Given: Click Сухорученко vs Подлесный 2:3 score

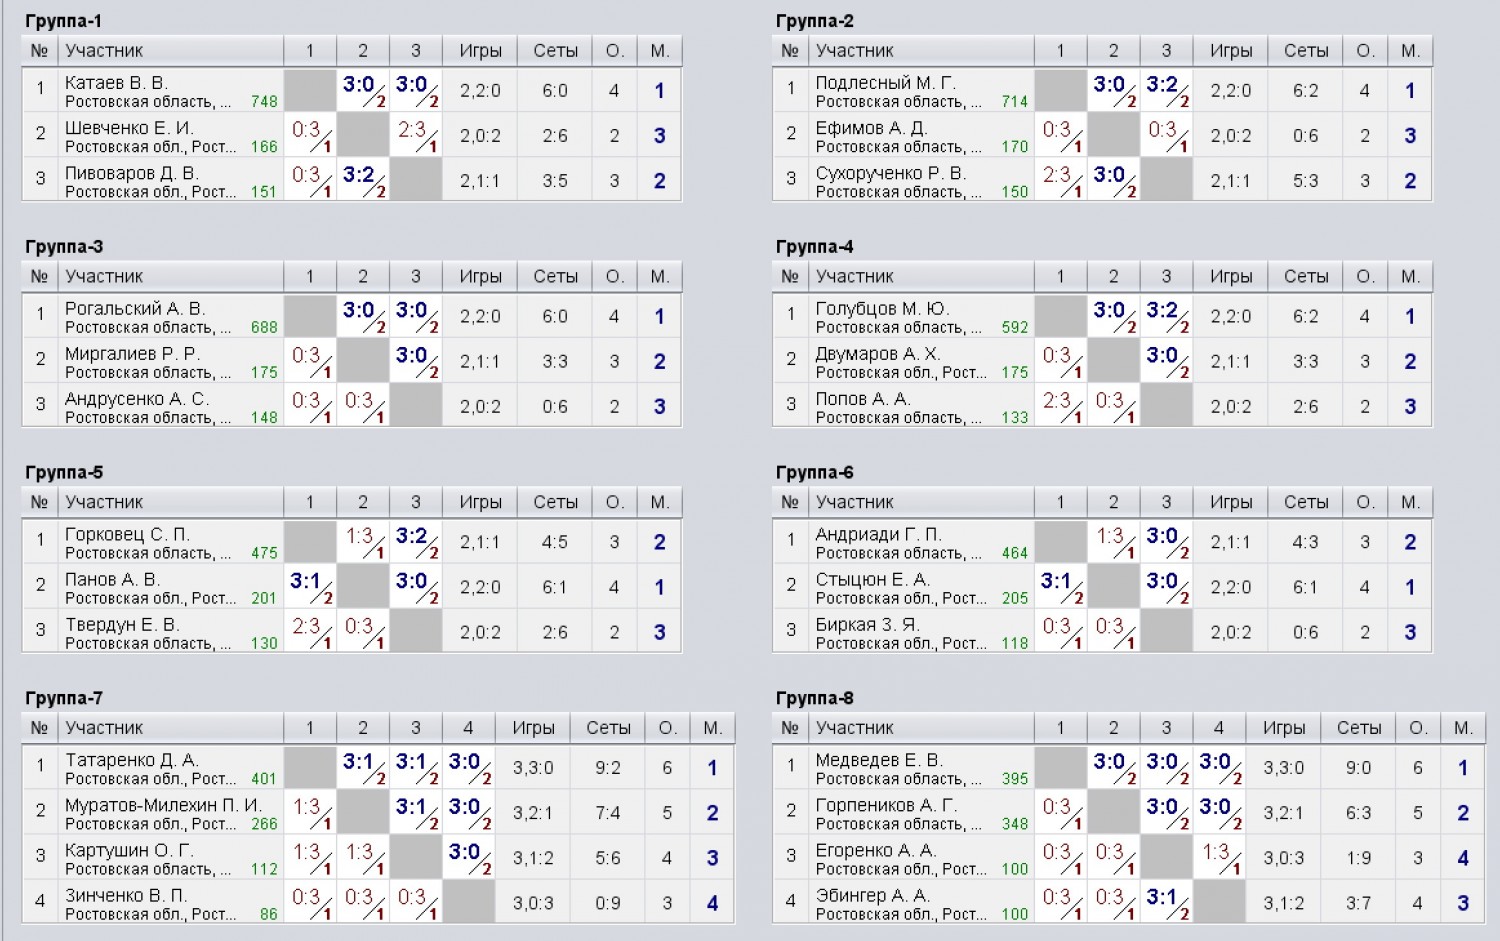Looking at the screenshot, I should (1061, 180).
